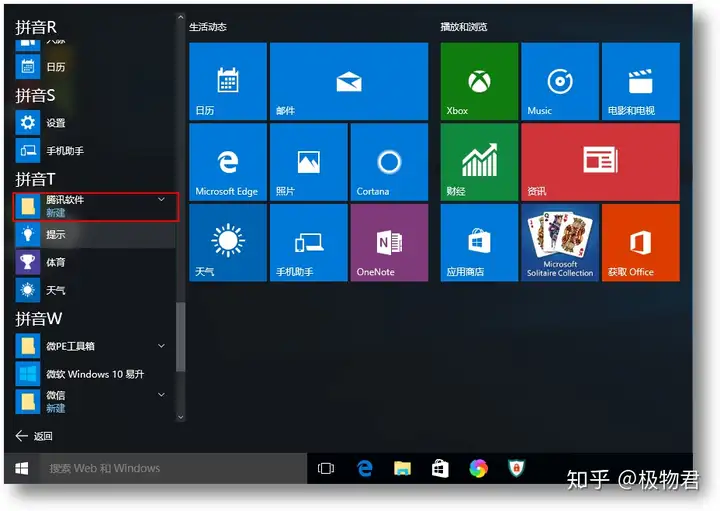This screenshot has width=720, height=511.
Task: Open the 日历 calendar tile
Action: coord(228,81)
